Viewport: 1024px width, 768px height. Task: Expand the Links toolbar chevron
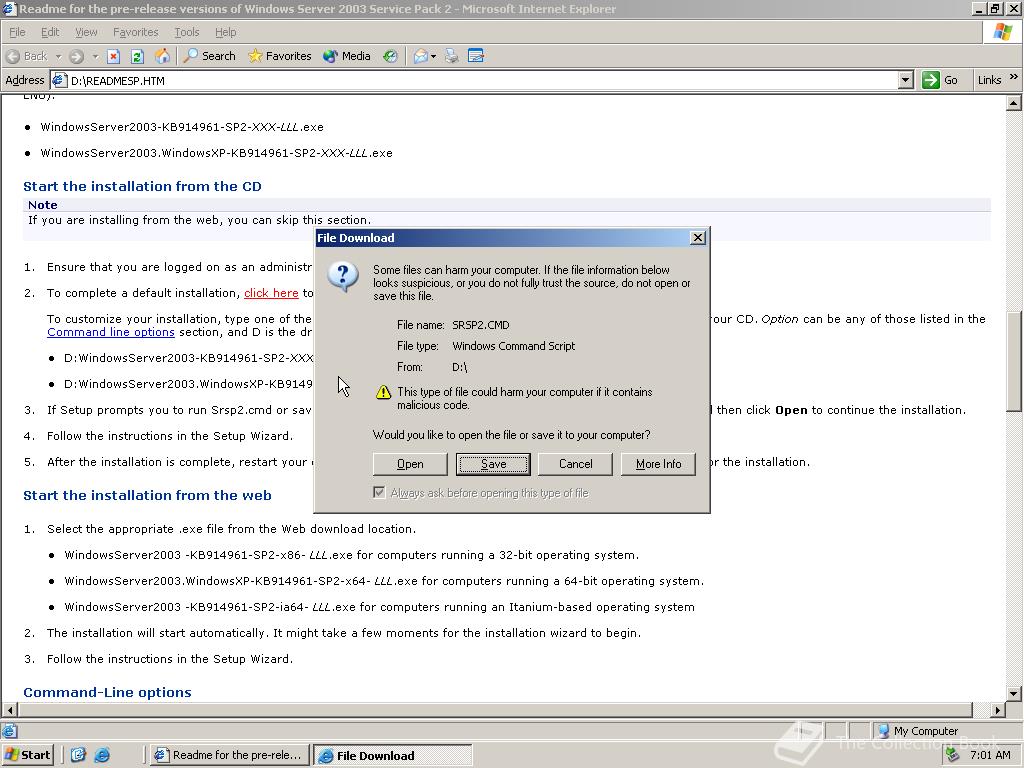[x=1014, y=77]
